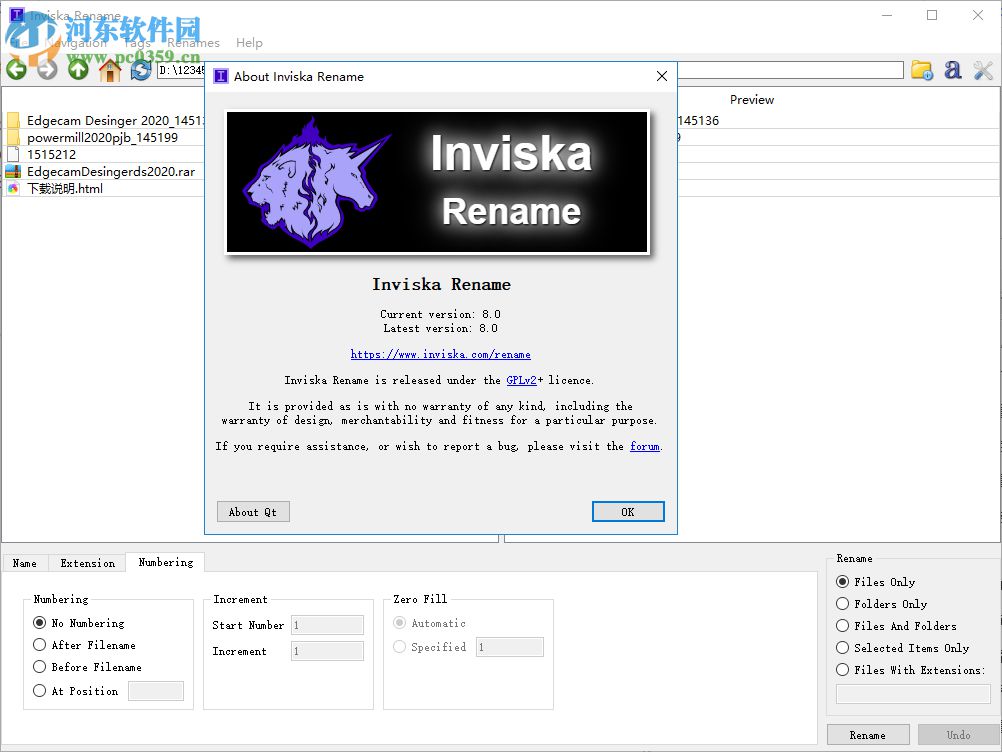Navigate back with the green back arrow

16,70
